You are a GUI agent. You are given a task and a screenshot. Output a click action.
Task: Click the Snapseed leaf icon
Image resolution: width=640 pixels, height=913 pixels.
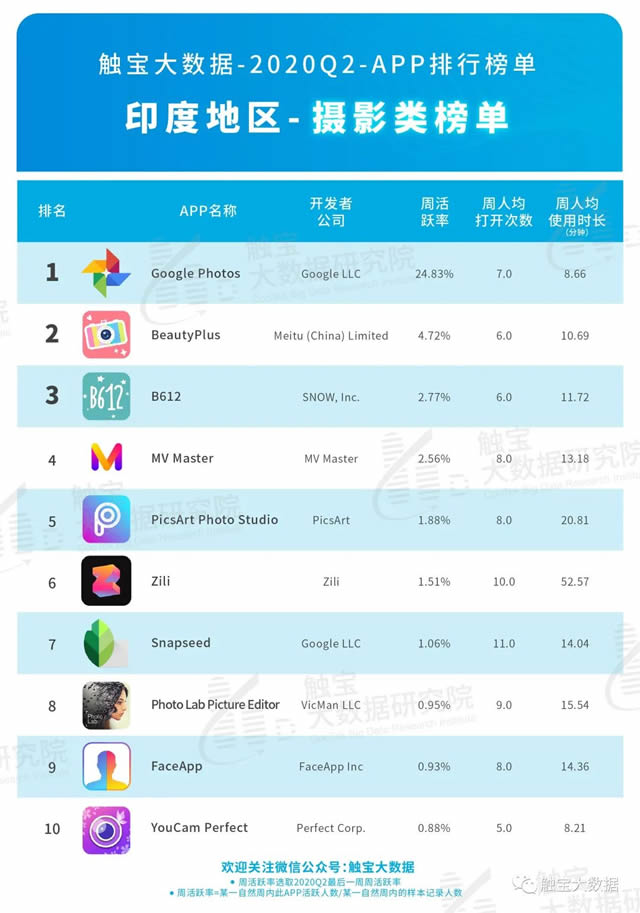pos(105,643)
